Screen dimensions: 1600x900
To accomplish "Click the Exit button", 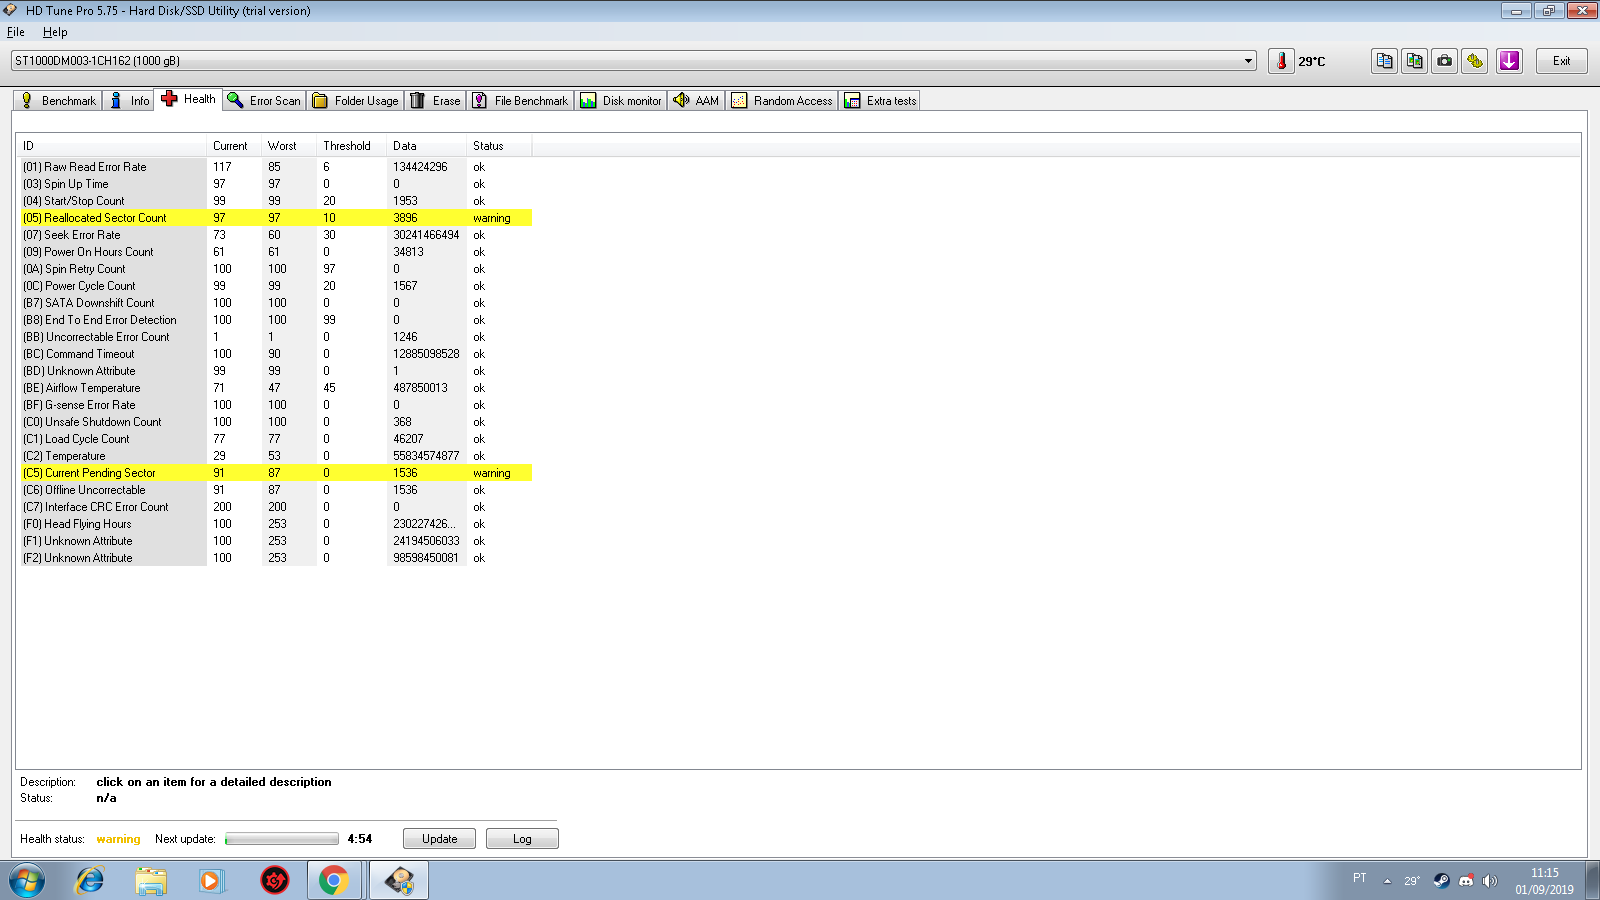I will click(1561, 61).
